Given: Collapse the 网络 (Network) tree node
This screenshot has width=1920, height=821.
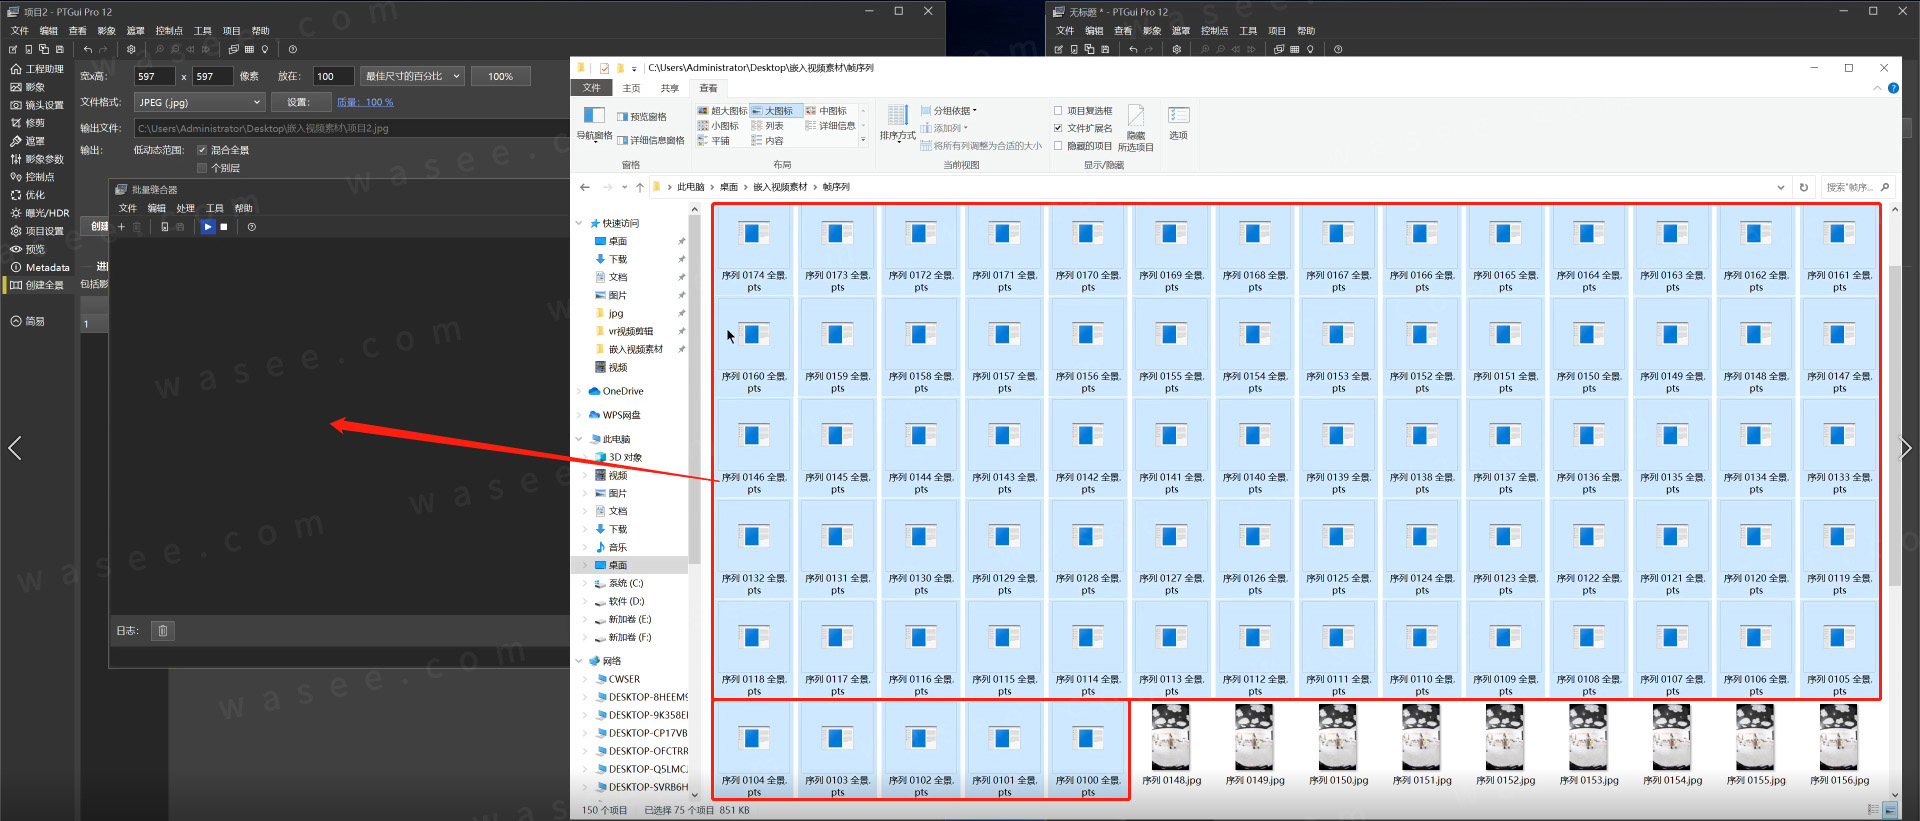Looking at the screenshot, I should (579, 661).
